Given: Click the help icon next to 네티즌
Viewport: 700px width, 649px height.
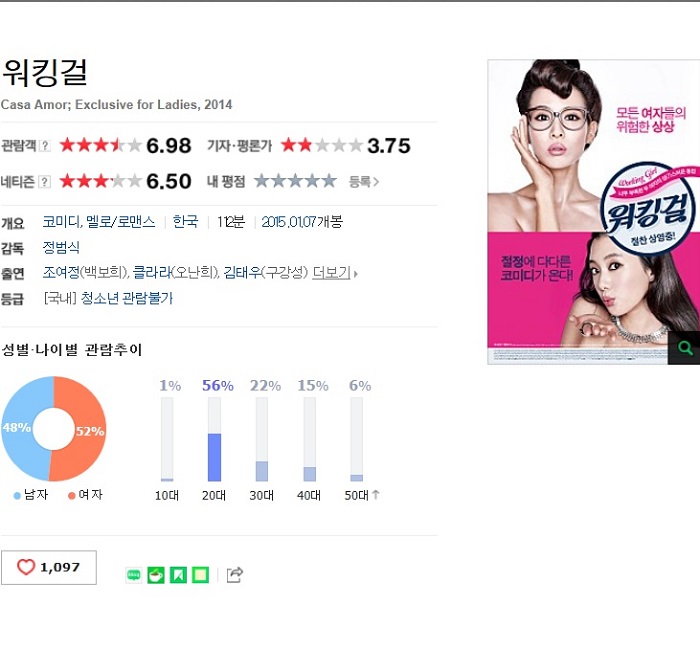Looking at the screenshot, I should [45, 182].
